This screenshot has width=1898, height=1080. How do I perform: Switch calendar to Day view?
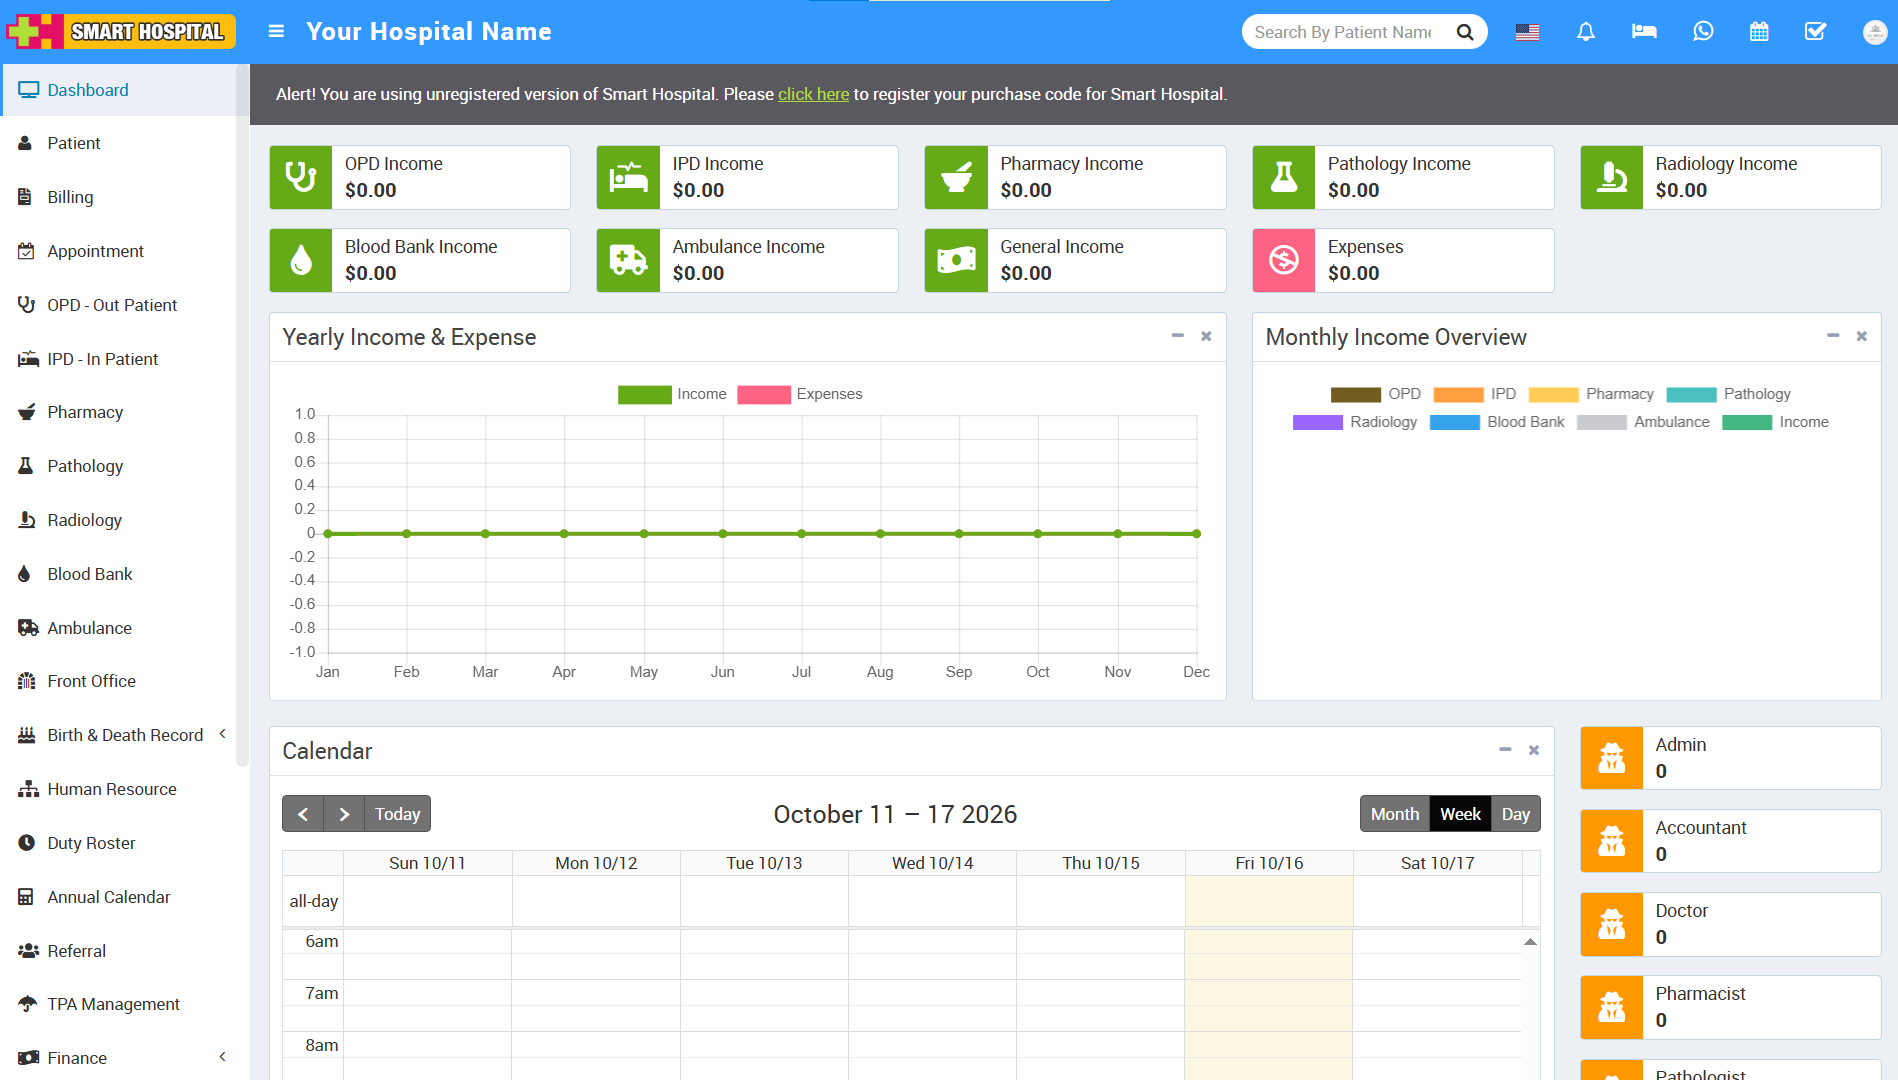[x=1516, y=814]
